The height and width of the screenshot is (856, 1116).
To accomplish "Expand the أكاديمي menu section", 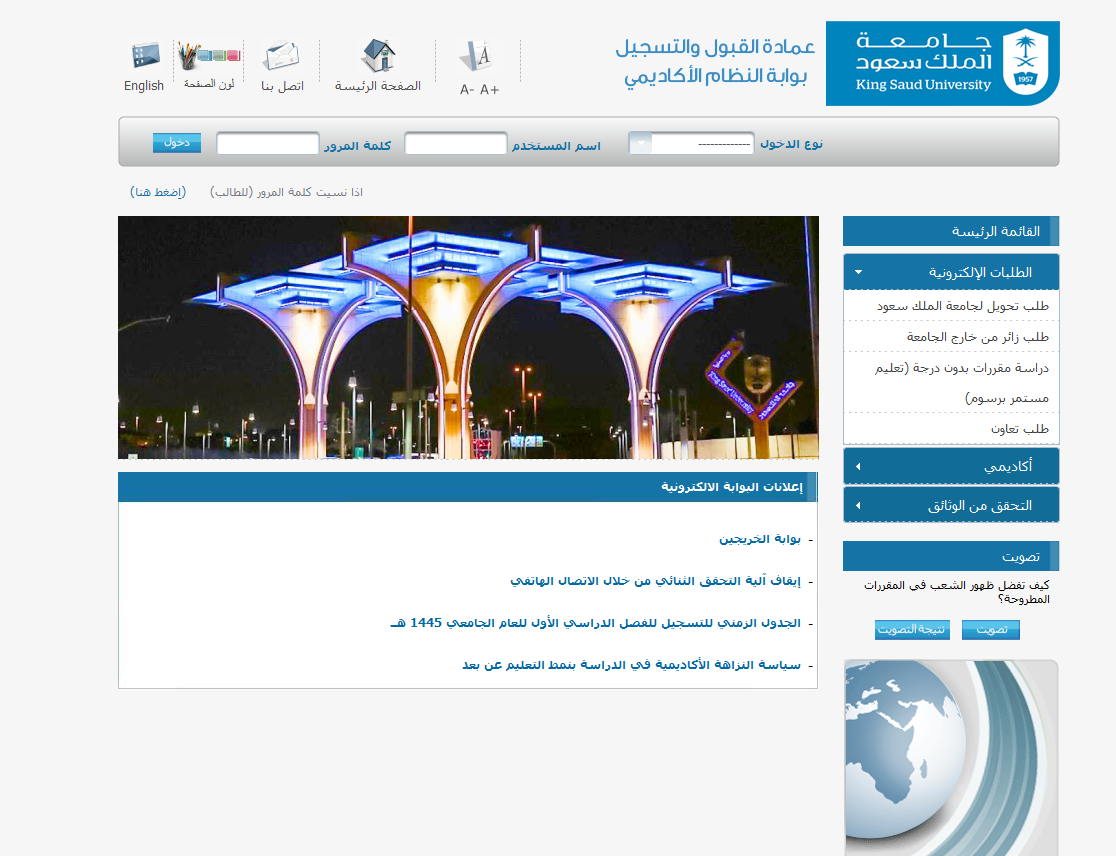I will (950, 466).
